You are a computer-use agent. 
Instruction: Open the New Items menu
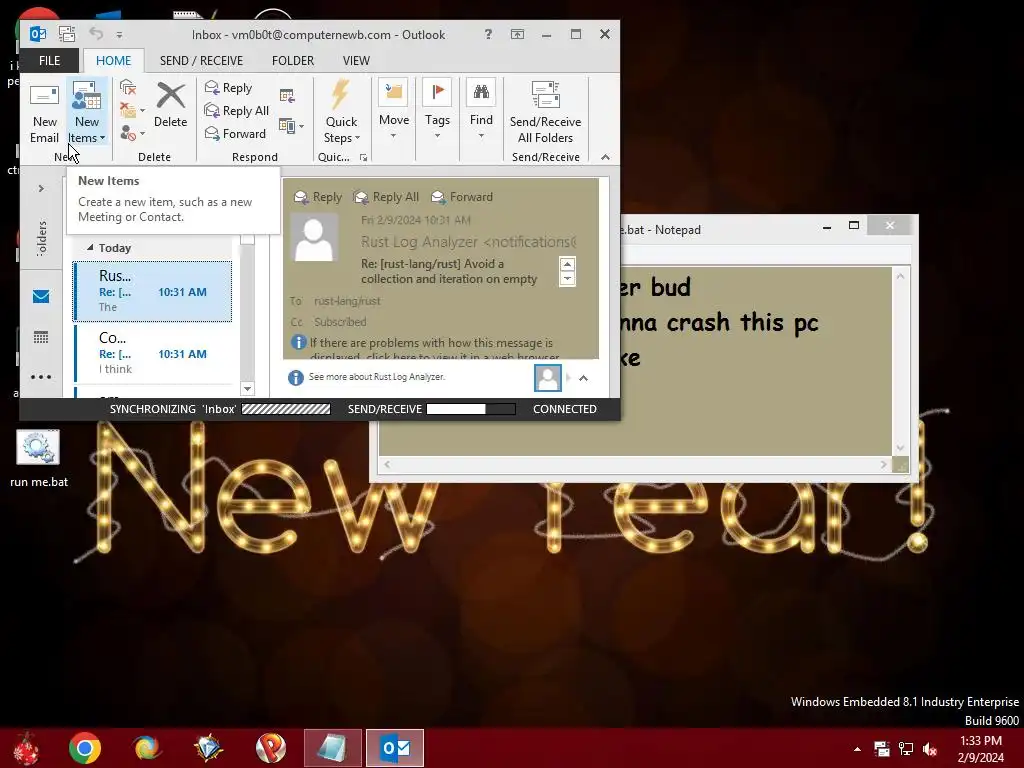[87, 113]
